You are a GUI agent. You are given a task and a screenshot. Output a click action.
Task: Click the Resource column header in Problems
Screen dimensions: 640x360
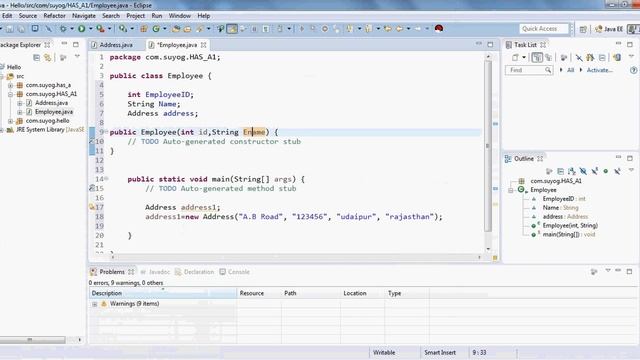click(259, 293)
